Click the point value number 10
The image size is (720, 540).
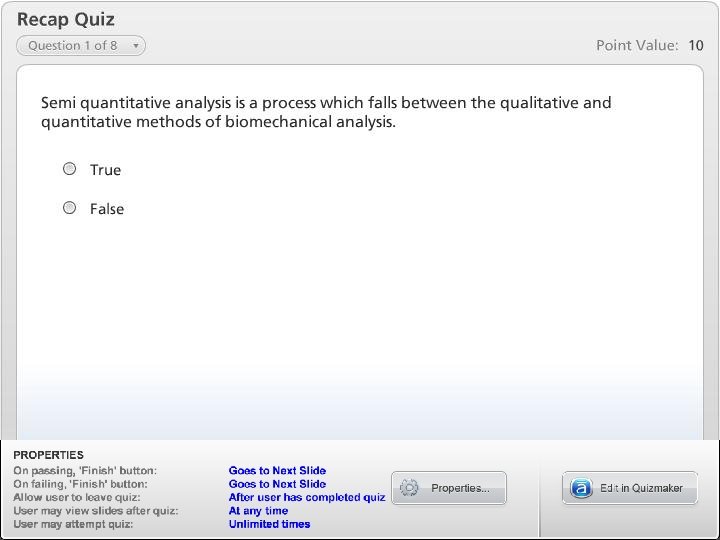click(x=695, y=45)
